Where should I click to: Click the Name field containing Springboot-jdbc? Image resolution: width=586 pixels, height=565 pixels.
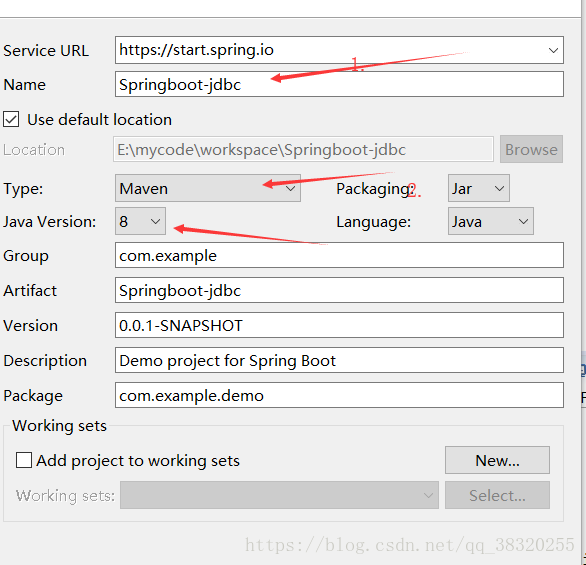coord(339,84)
